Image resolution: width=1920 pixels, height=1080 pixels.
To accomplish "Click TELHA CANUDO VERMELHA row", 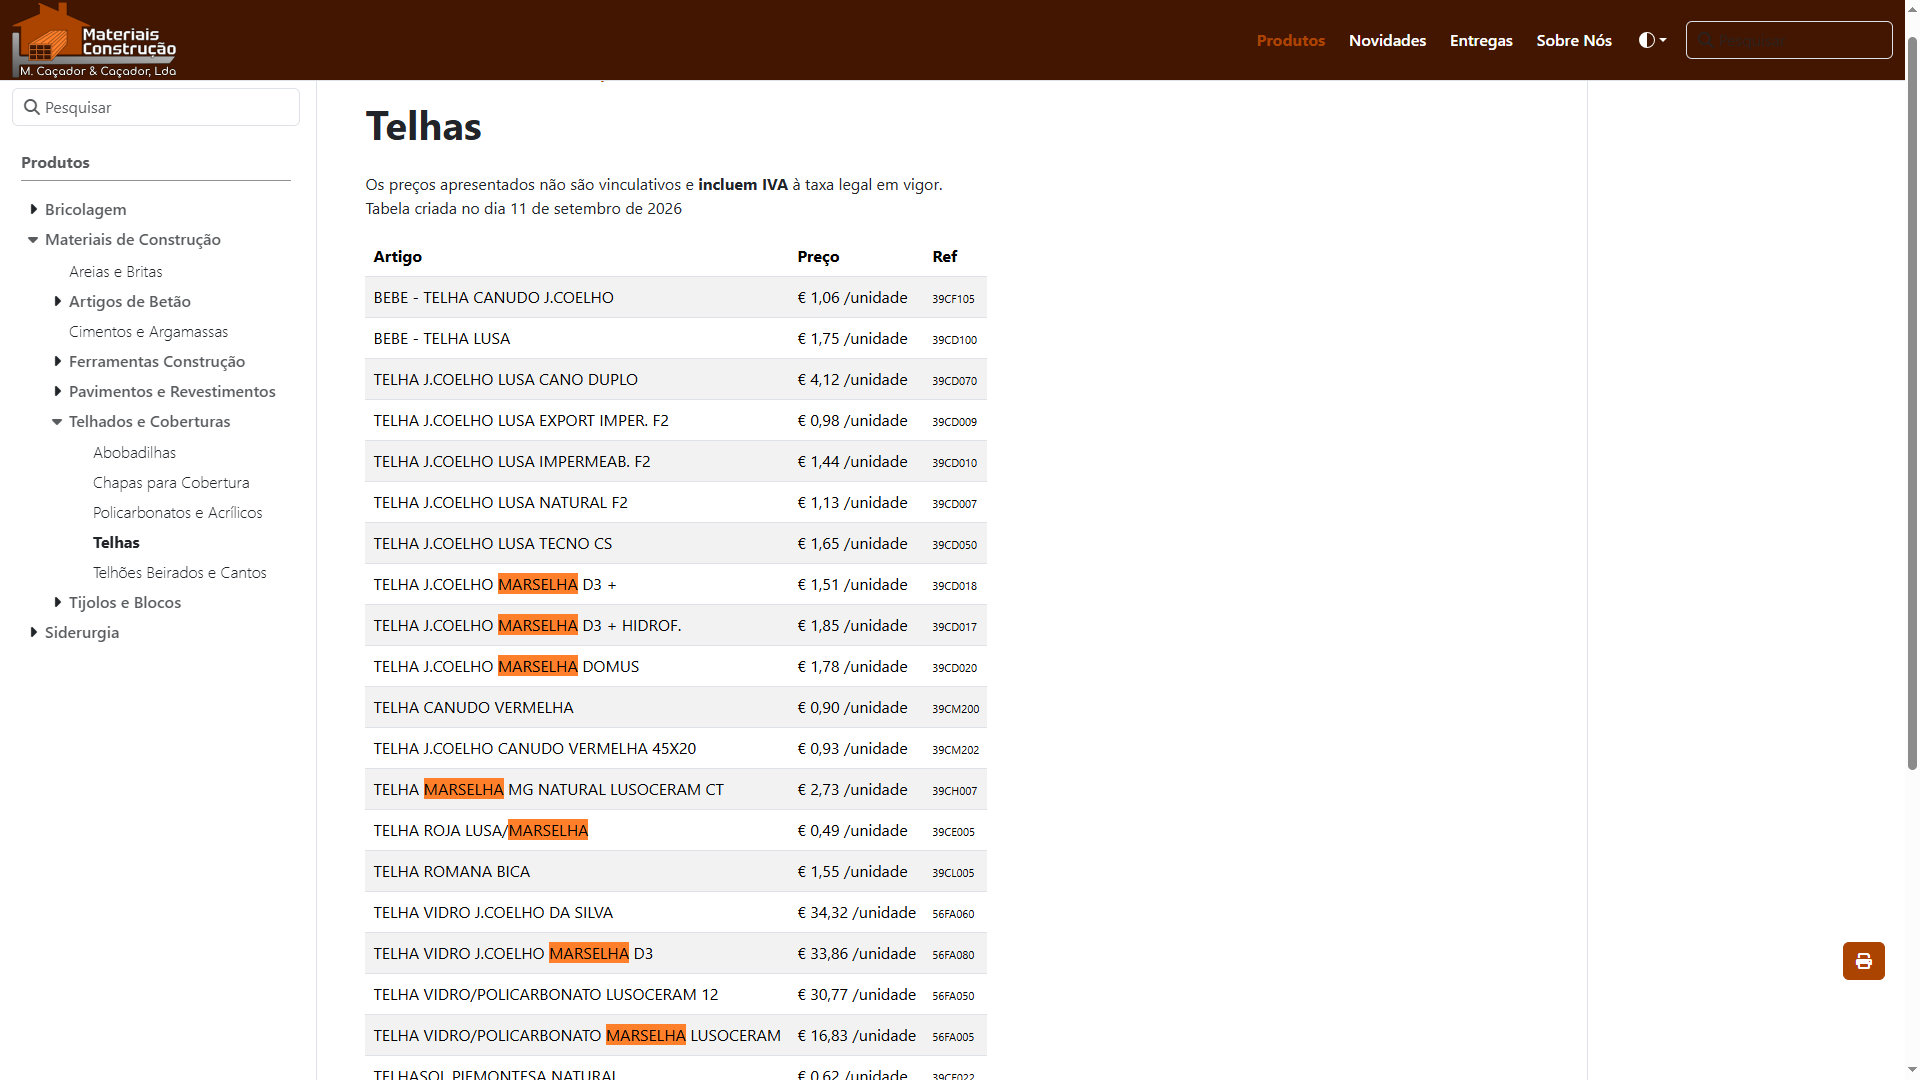I will point(675,707).
